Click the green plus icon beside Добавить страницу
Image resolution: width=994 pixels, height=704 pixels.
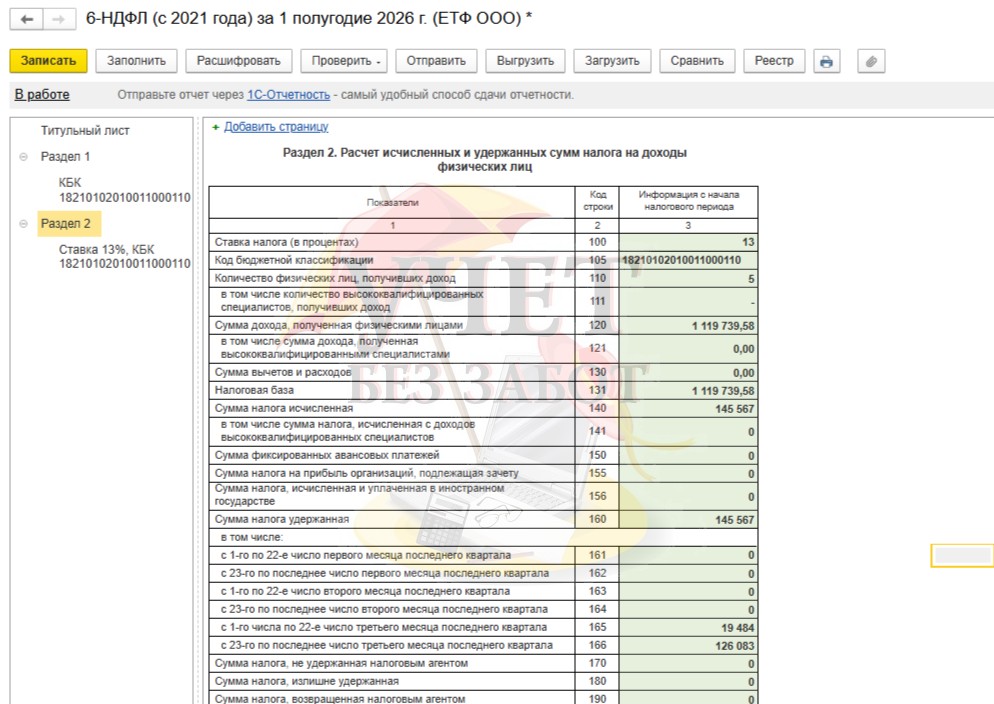(216, 127)
